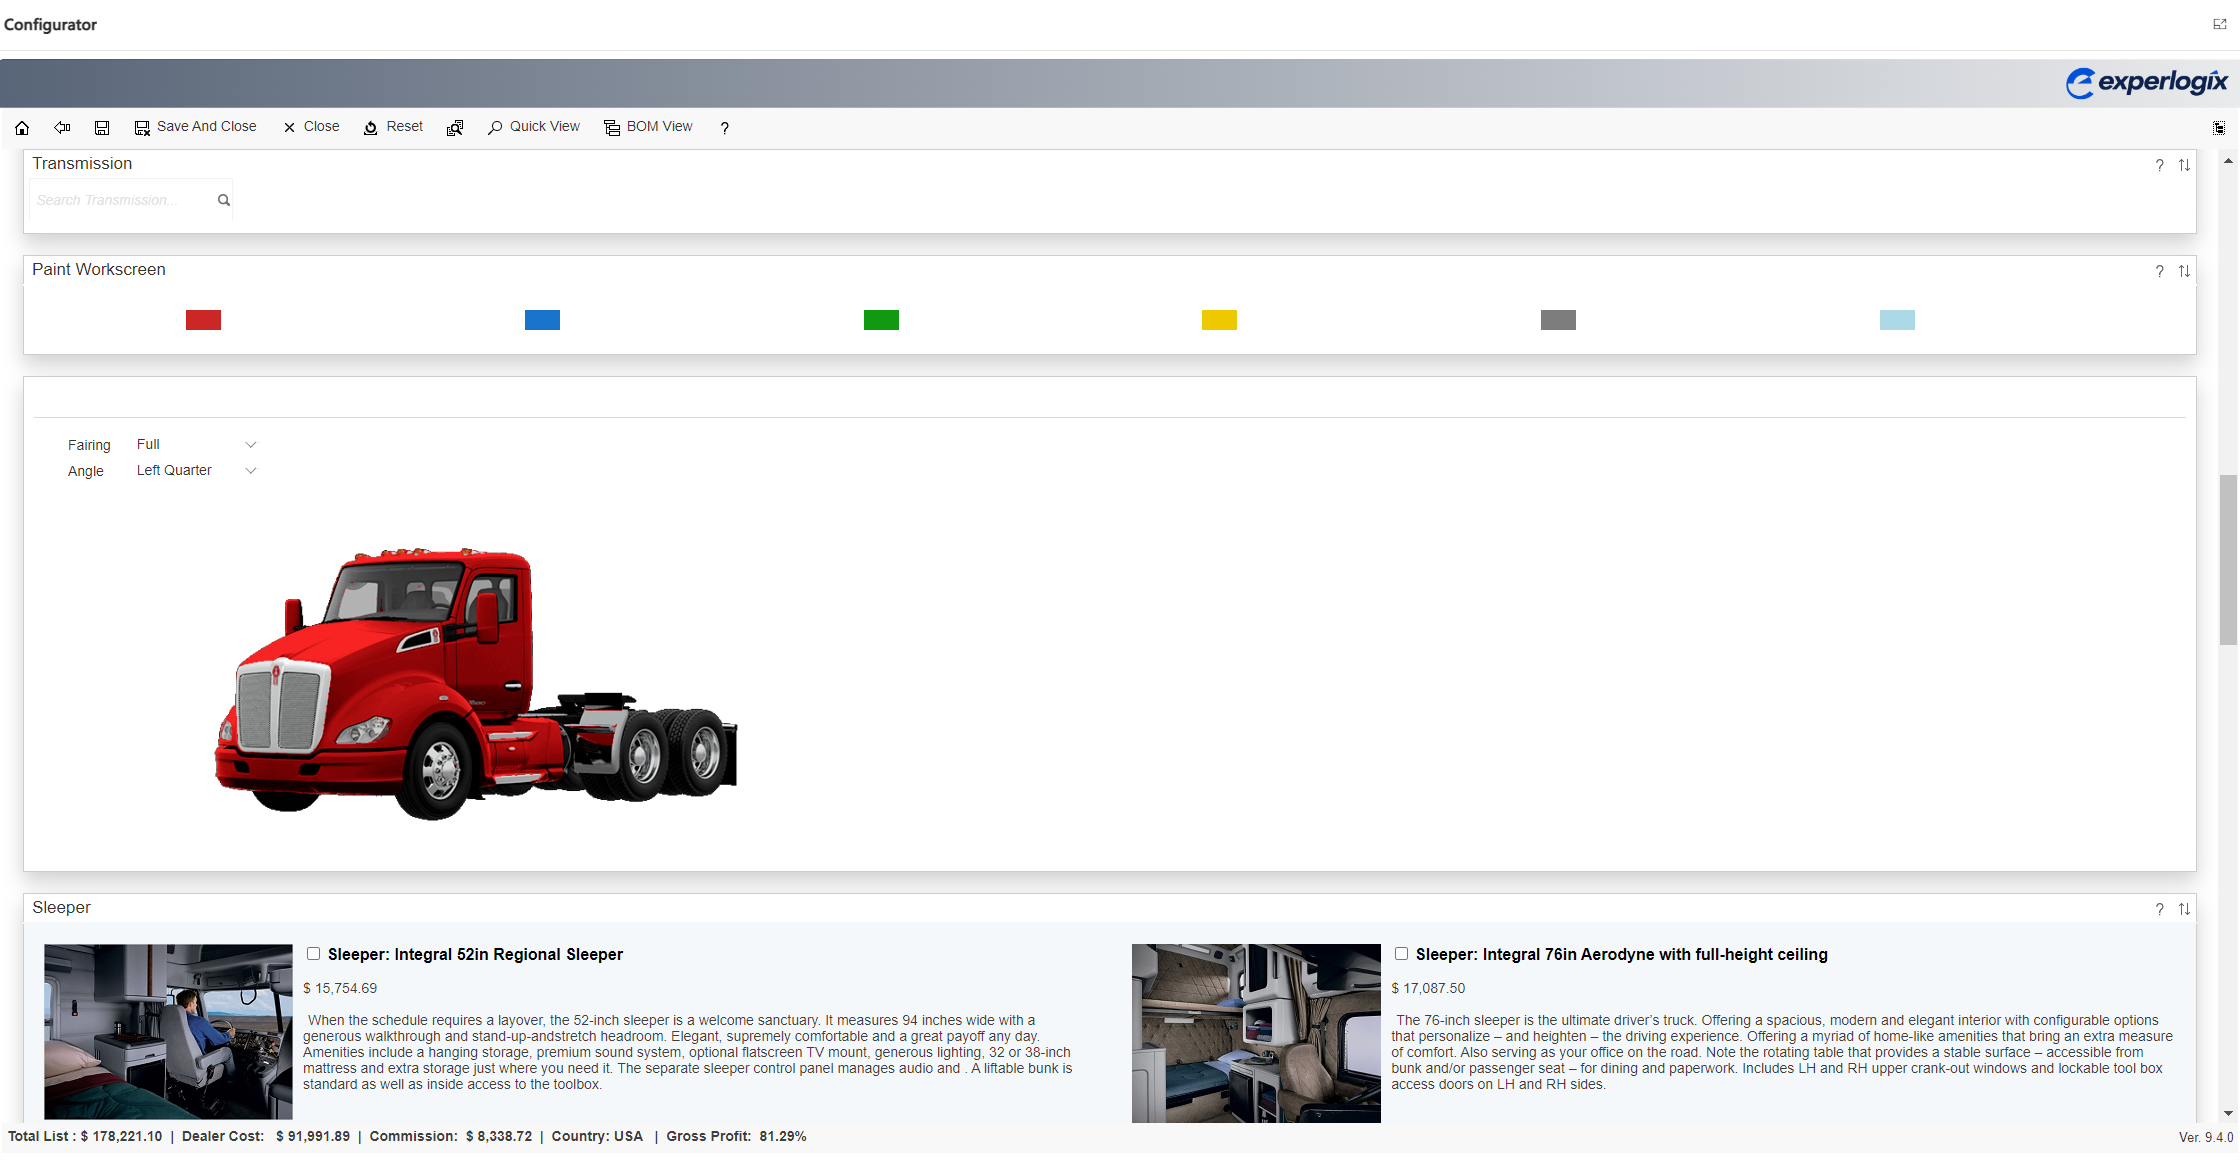2240x1160 pixels.
Task: Click the Configurator title at top left
Action: (x=50, y=24)
